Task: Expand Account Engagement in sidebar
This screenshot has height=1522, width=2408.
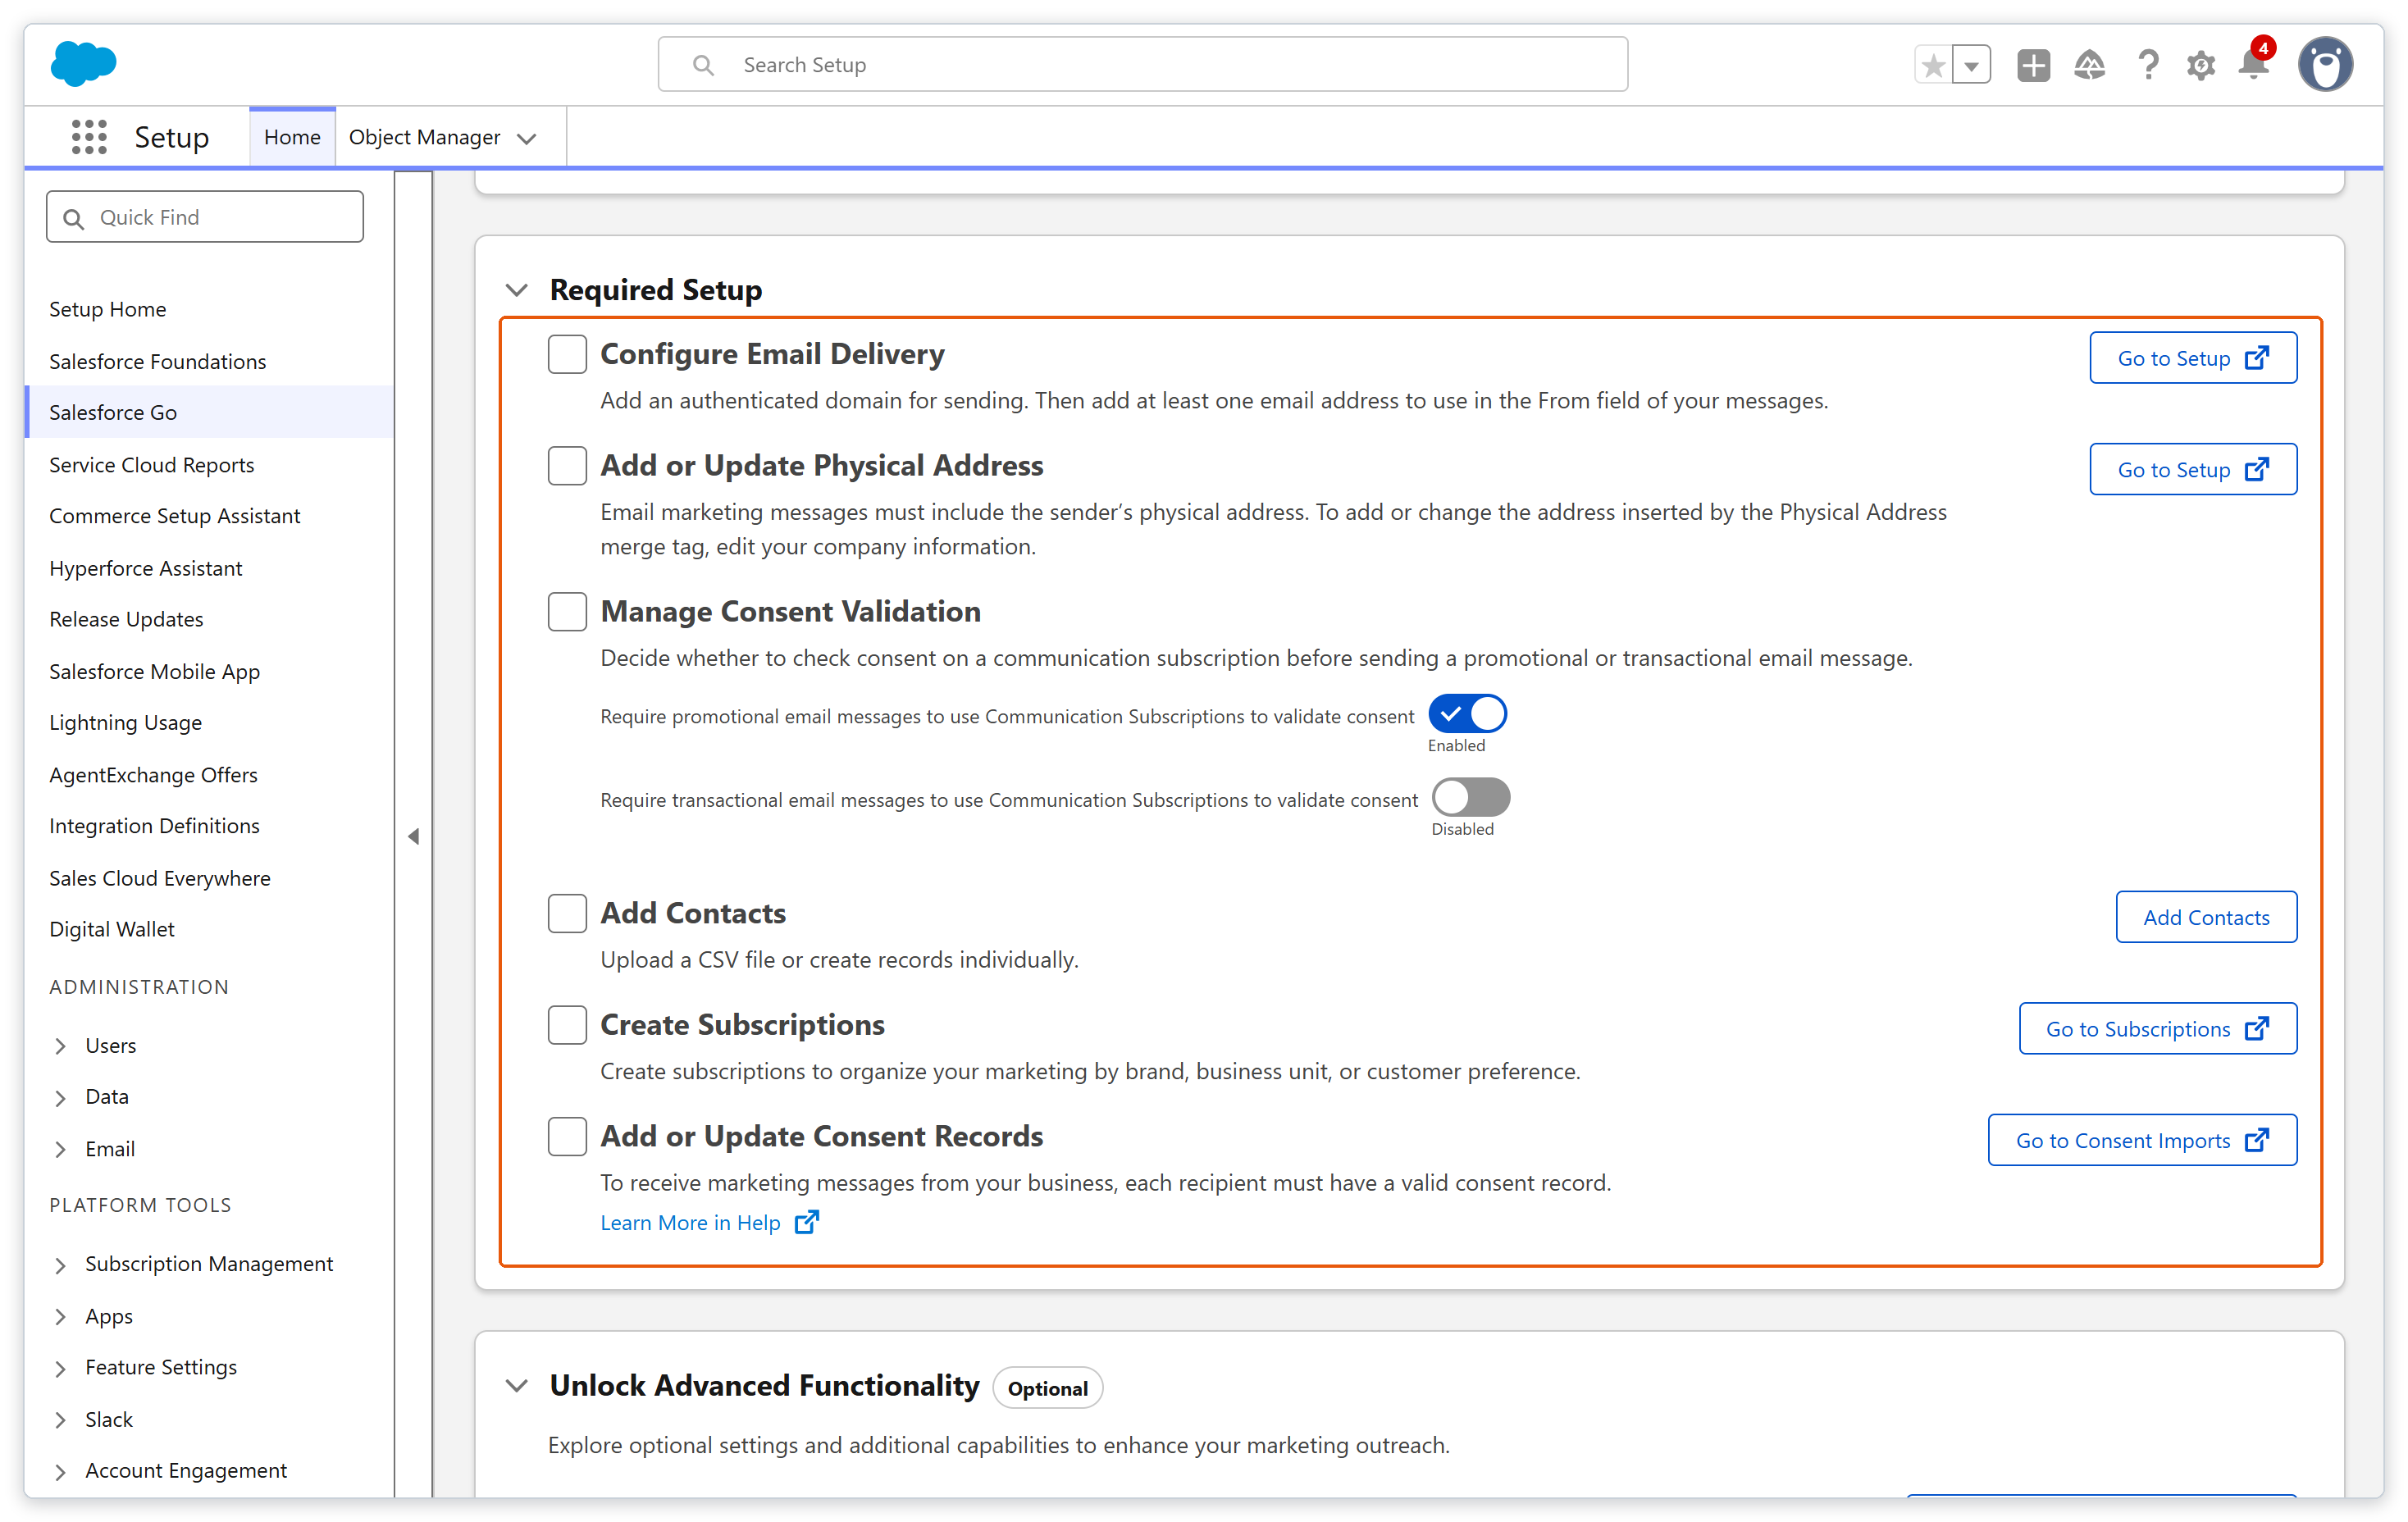Action: (60, 1471)
